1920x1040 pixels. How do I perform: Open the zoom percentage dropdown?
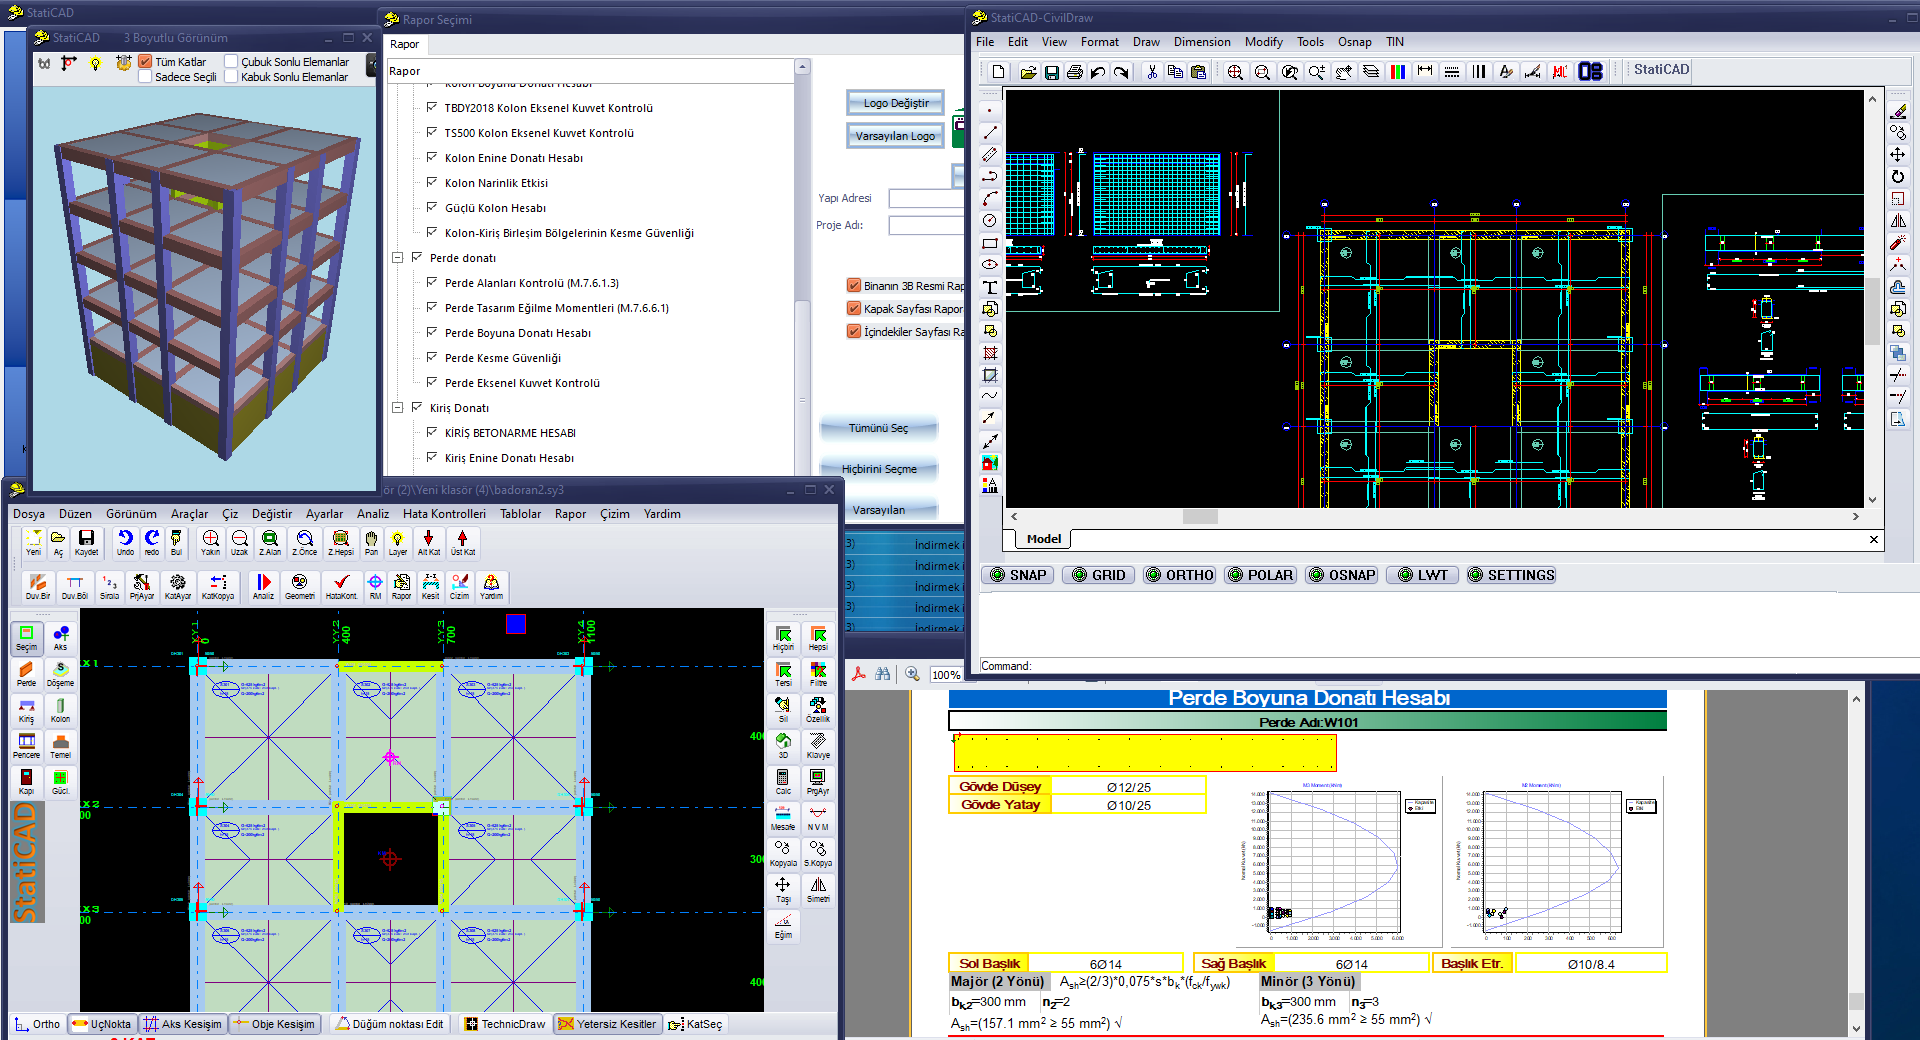[x=946, y=675]
